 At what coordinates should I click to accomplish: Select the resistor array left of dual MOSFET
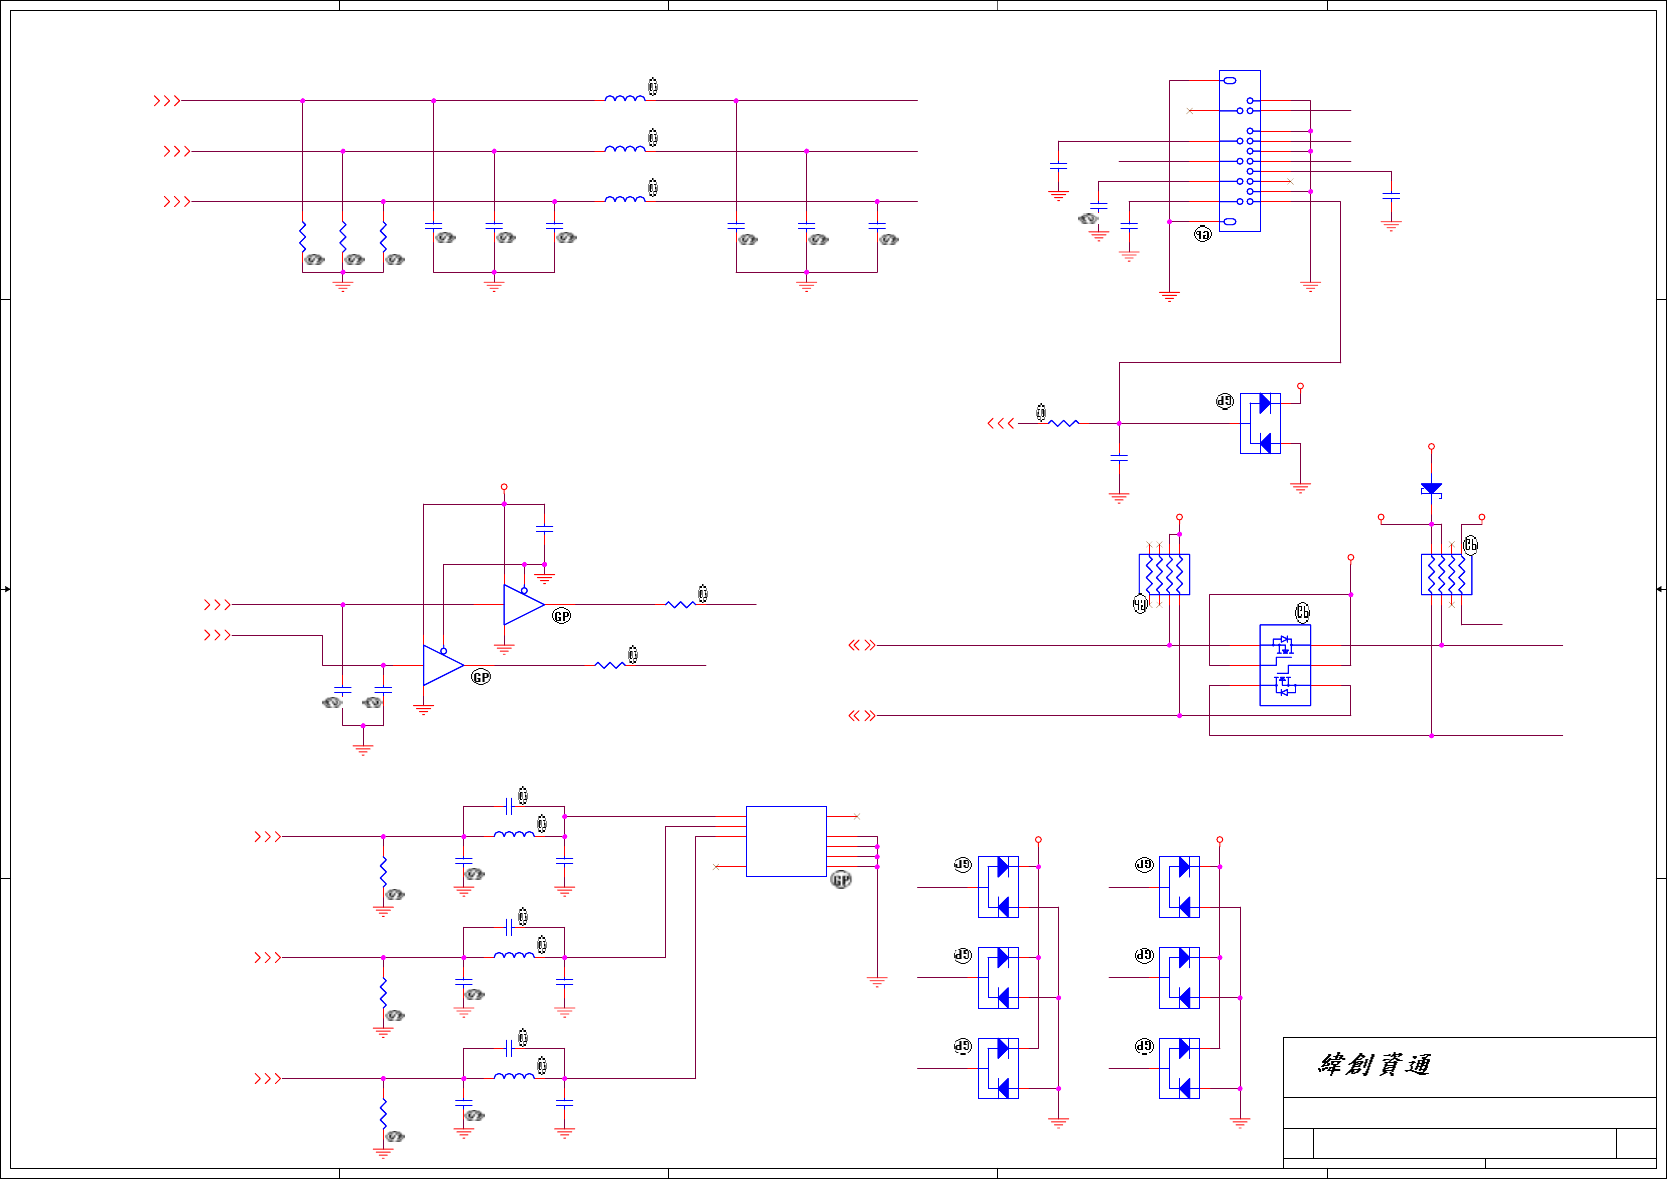pos(1164,575)
